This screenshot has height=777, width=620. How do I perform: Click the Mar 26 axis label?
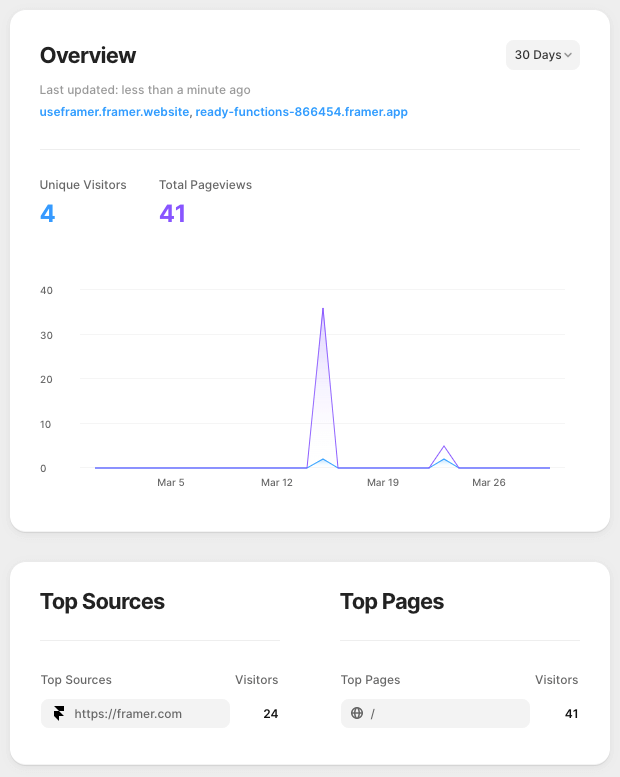489,483
